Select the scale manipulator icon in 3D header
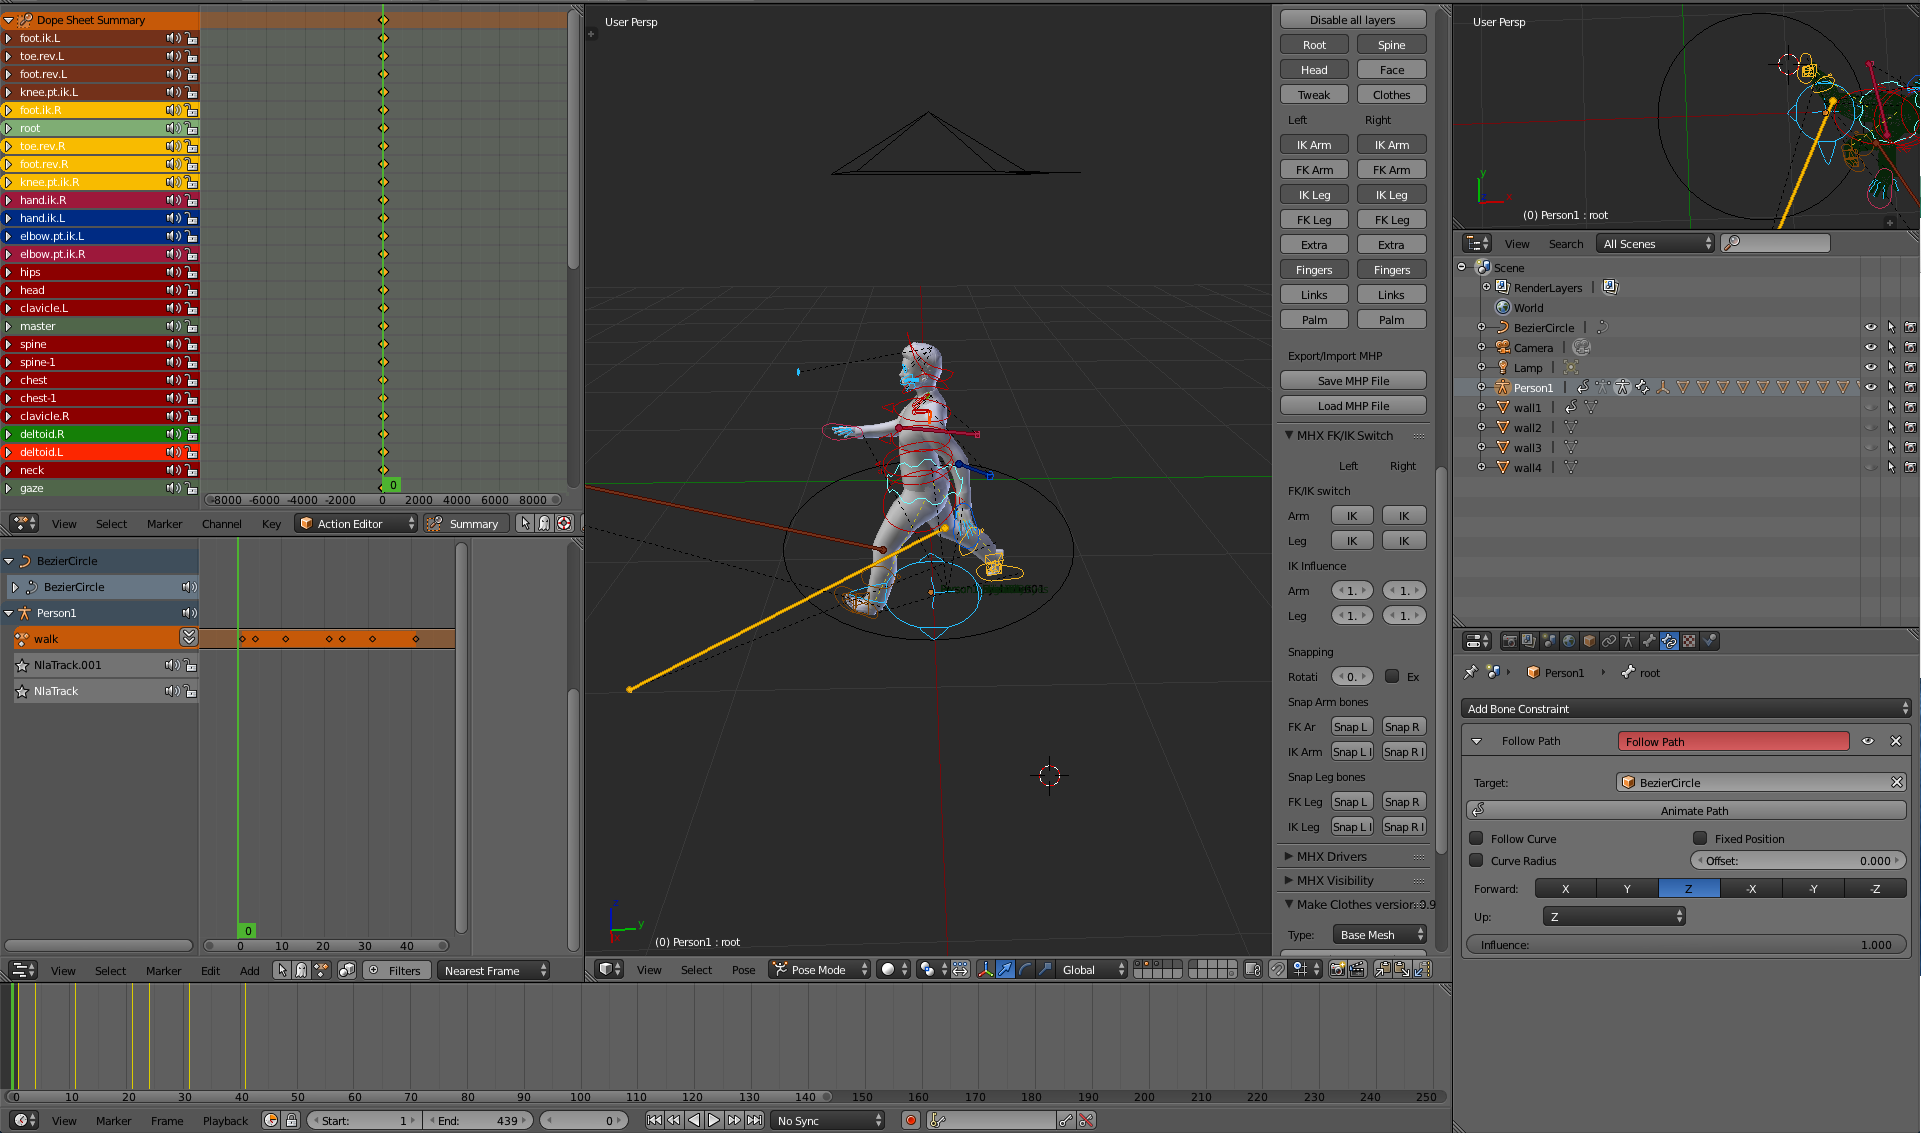Screen dimensions: 1921x1133 (x=1045, y=969)
